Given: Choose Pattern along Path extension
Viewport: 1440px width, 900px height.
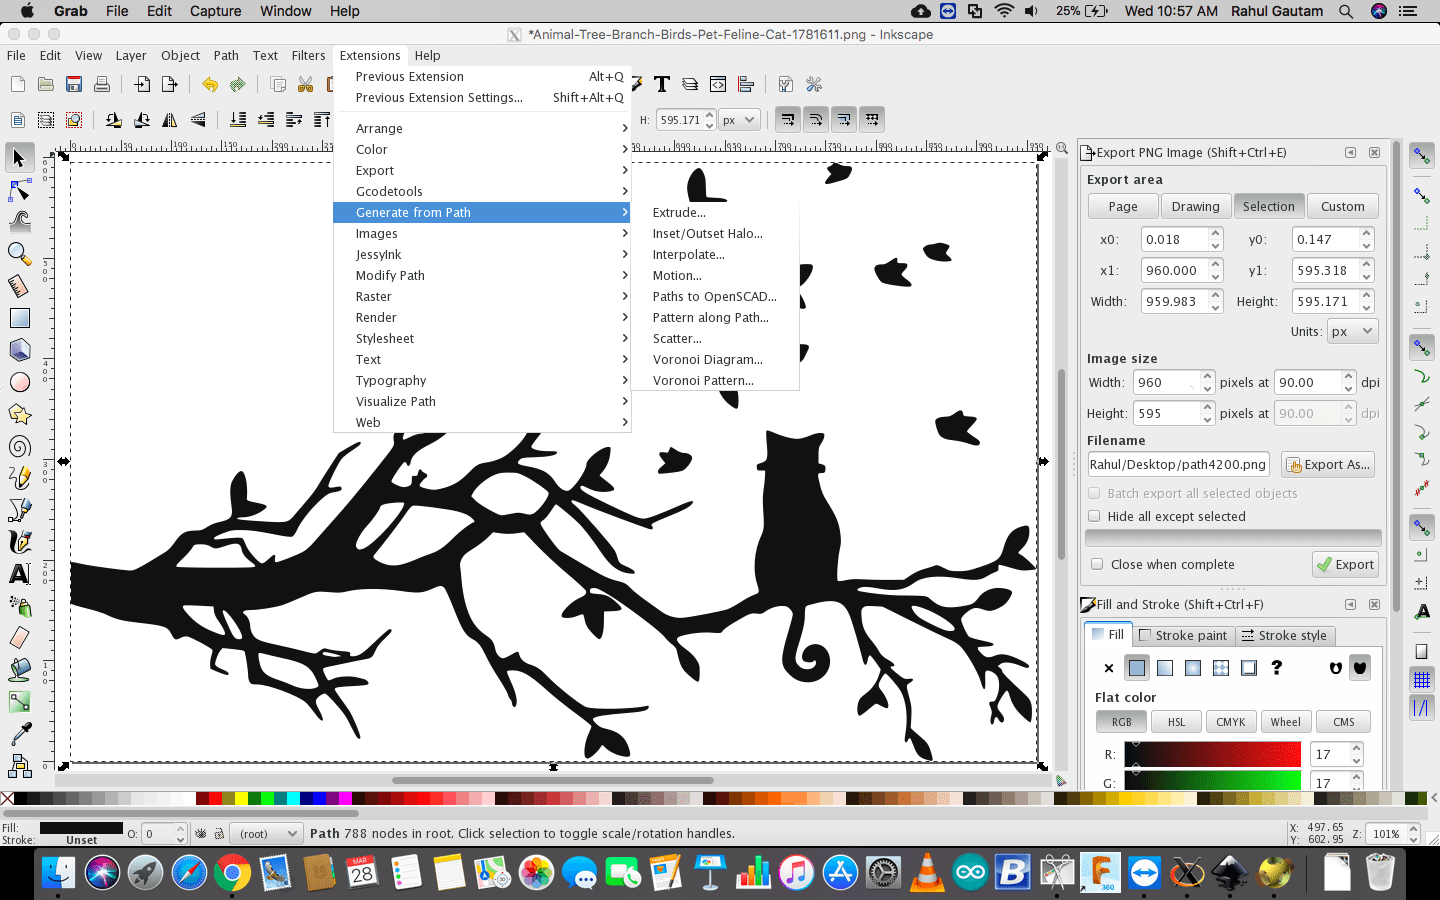Looking at the screenshot, I should 715,317.
